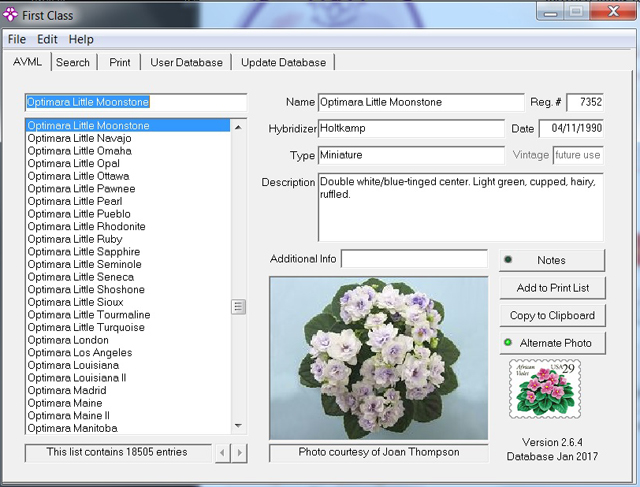Show the Alternate Photo
Viewport: 640px width, 487px height.
552,343
